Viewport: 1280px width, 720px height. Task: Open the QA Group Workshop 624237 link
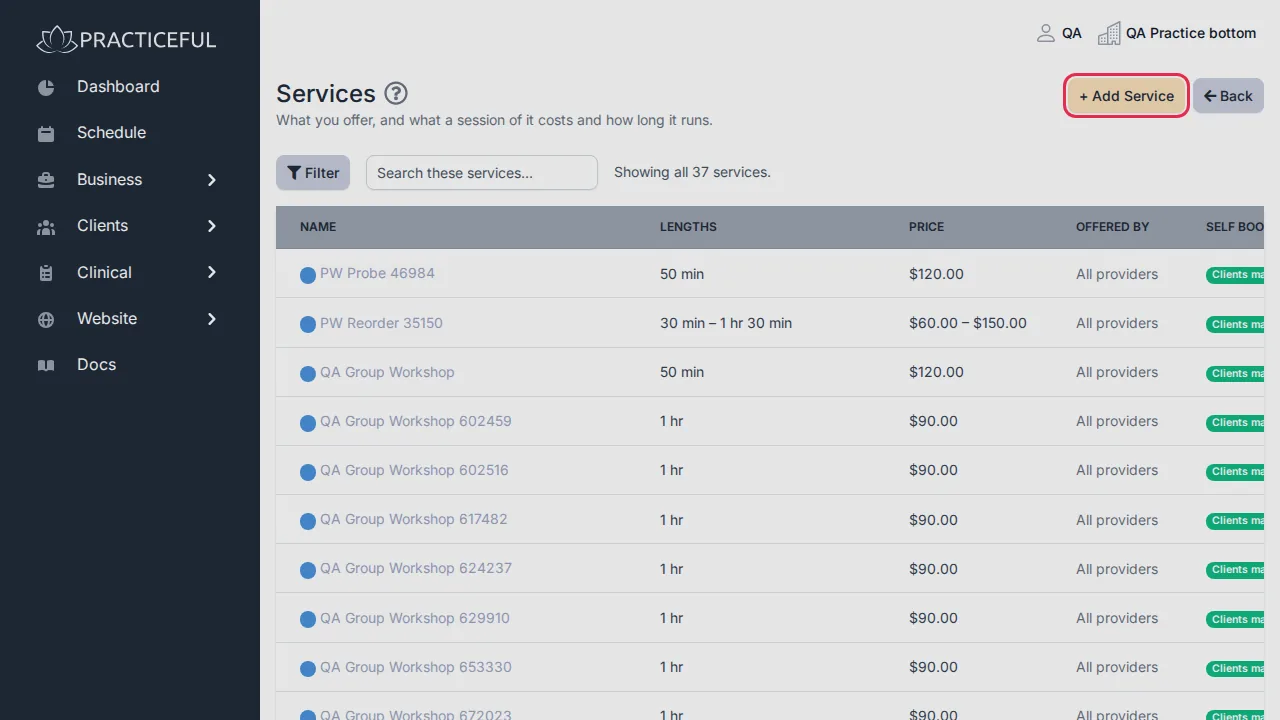tap(415, 568)
